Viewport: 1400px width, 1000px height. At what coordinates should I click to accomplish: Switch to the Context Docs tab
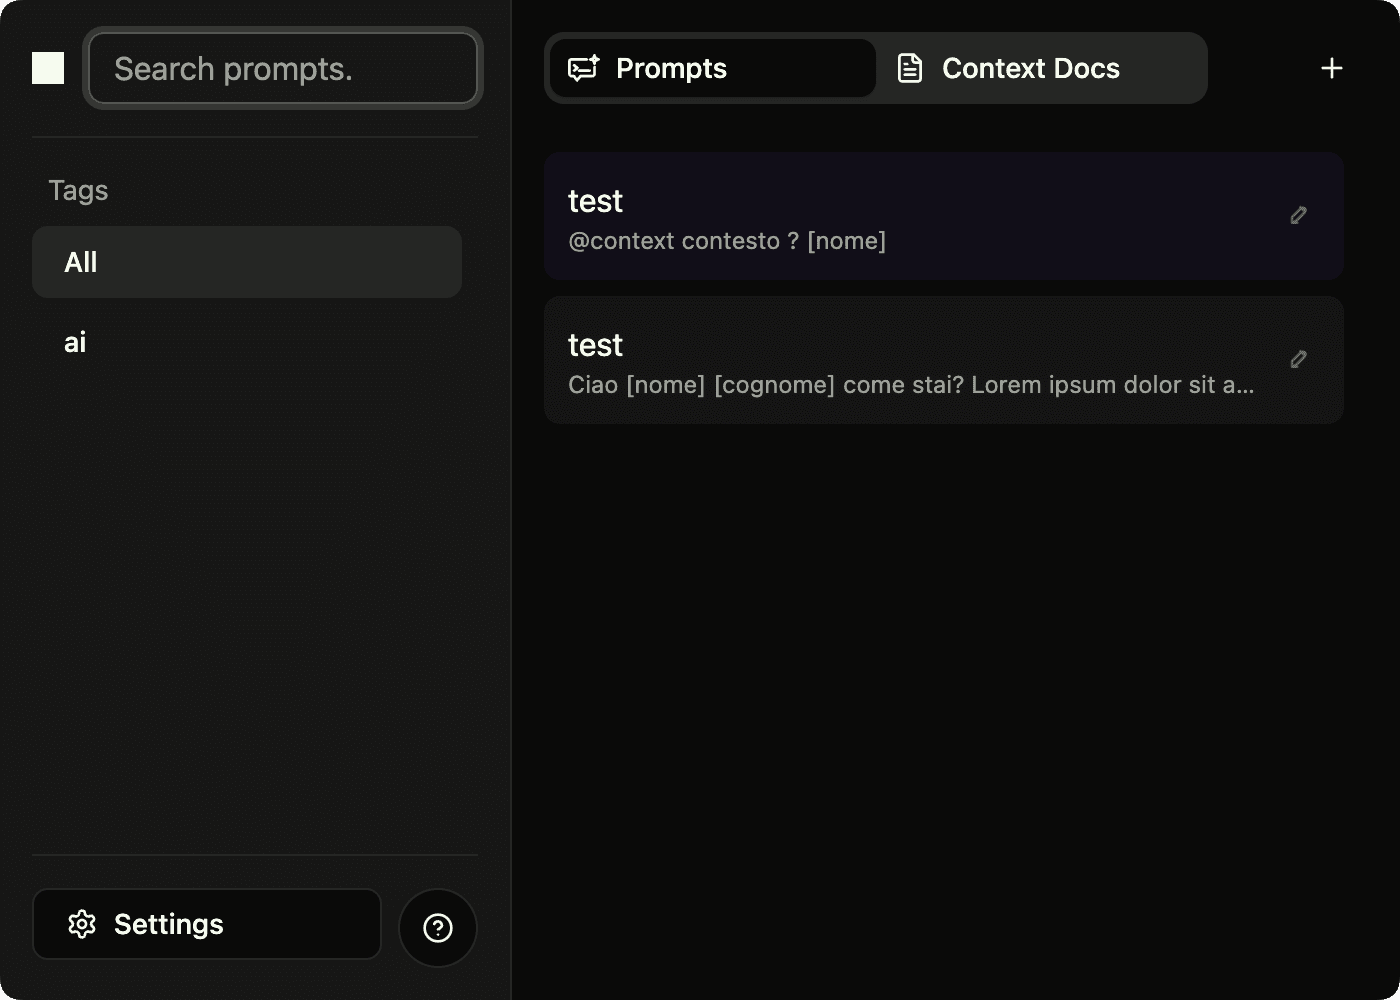pyautogui.click(x=1040, y=68)
